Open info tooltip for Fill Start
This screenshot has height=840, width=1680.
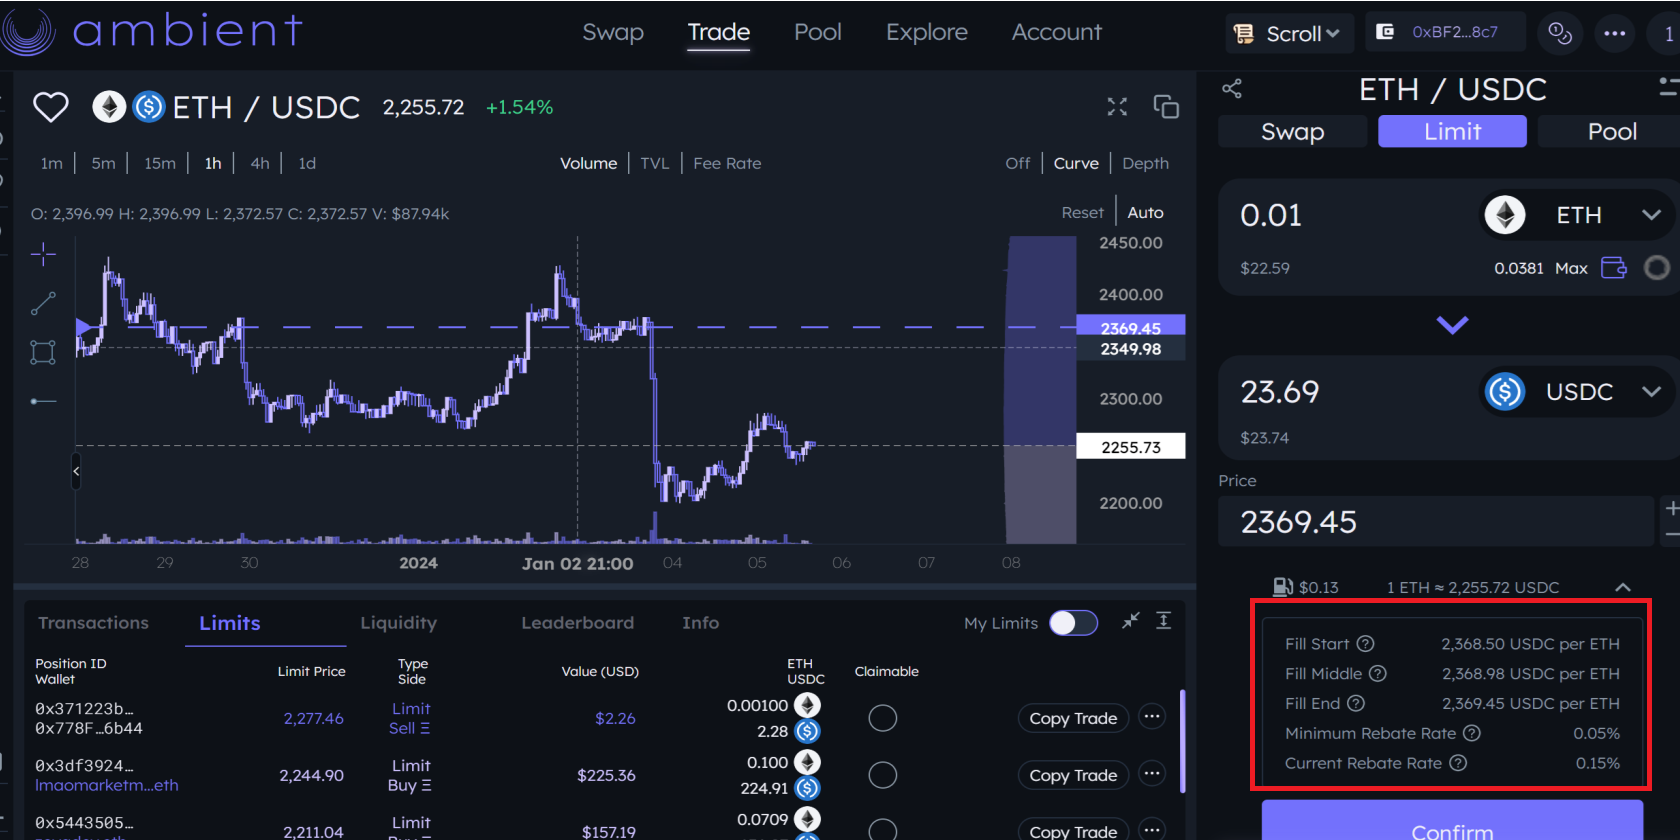1365,644
